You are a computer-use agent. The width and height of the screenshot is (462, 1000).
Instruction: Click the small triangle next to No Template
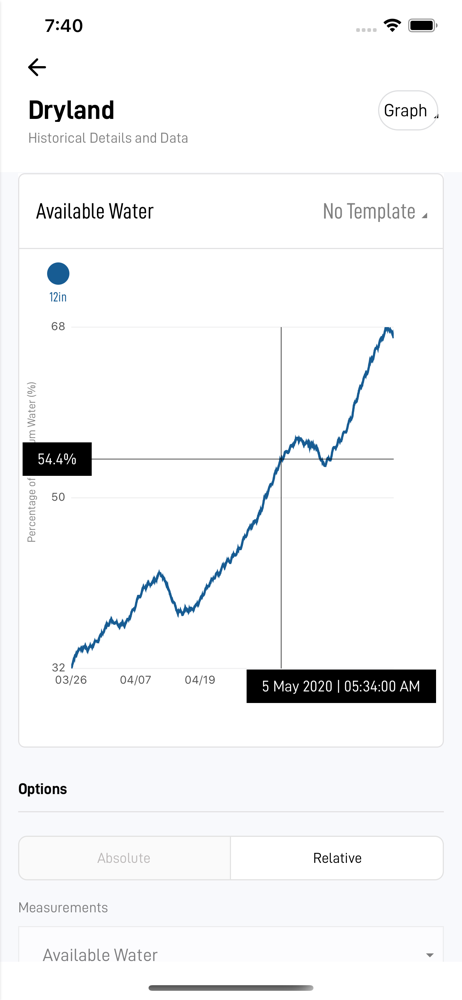point(424,216)
